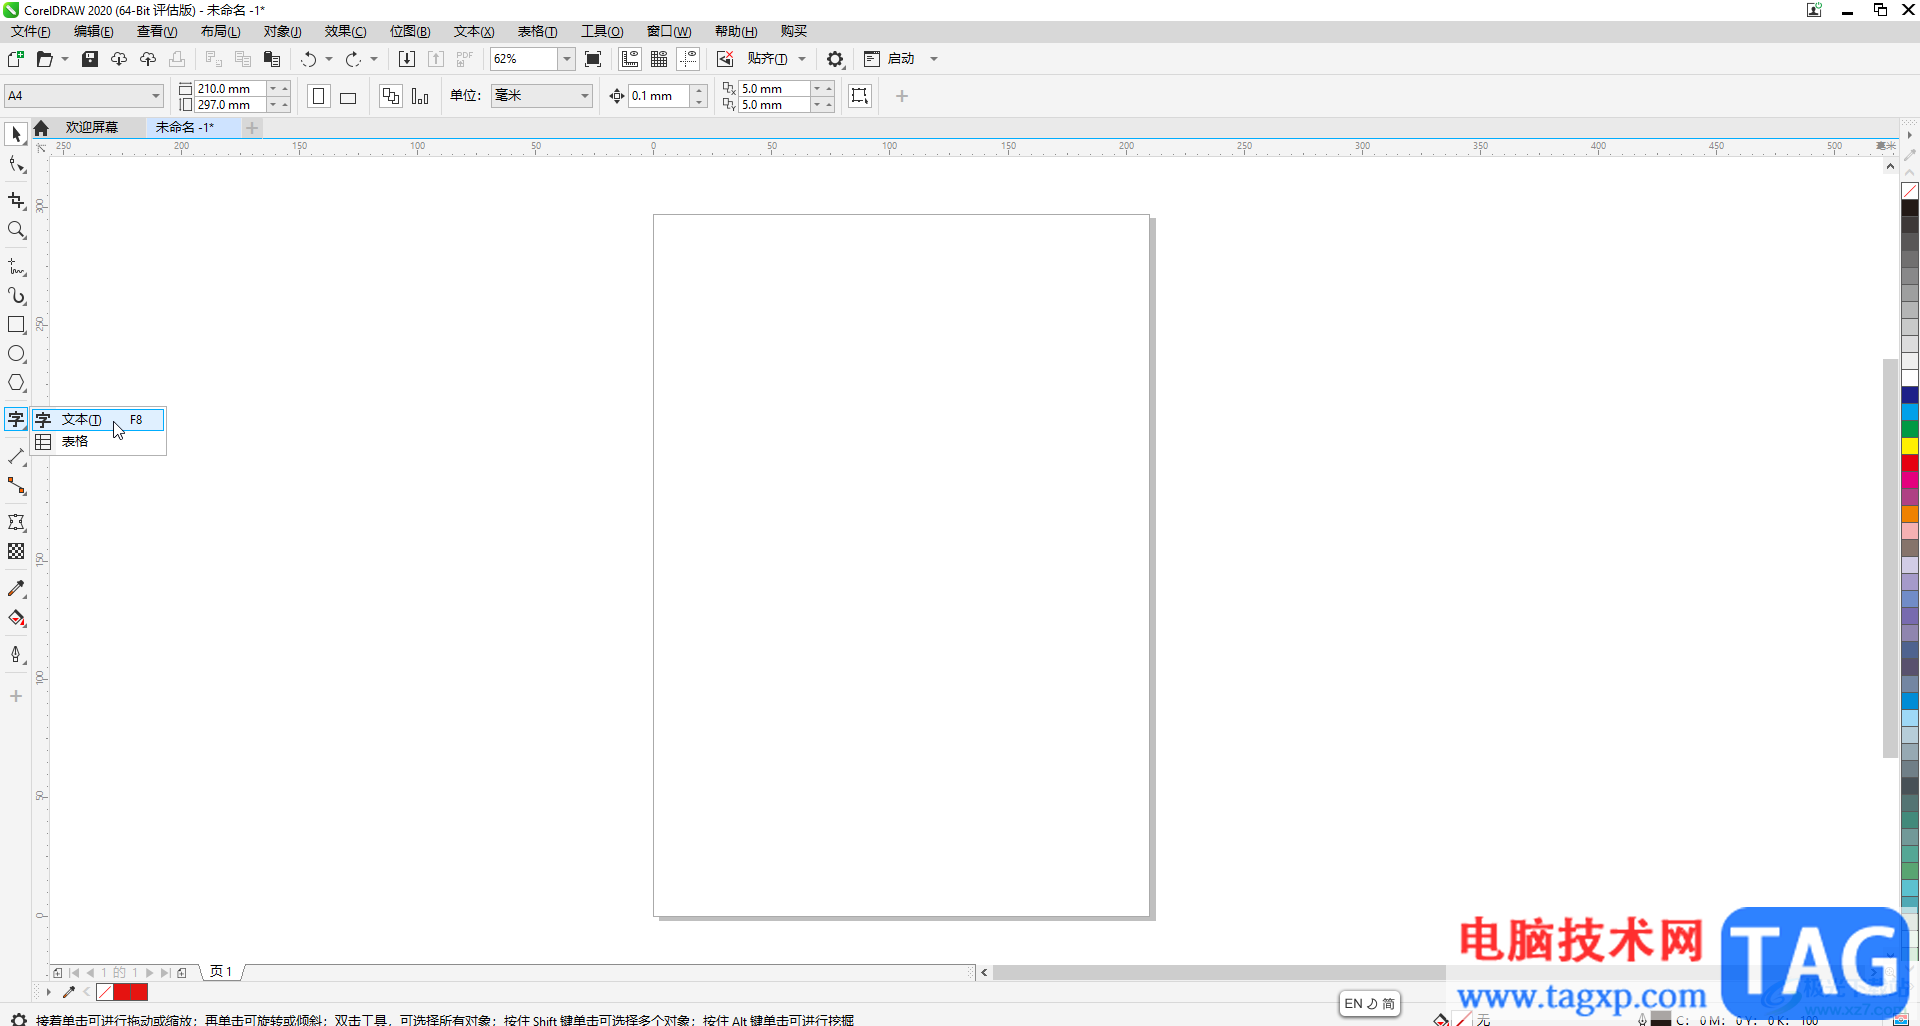Click the Home welcome icon
This screenshot has height=1026, width=1920.
(x=41, y=128)
